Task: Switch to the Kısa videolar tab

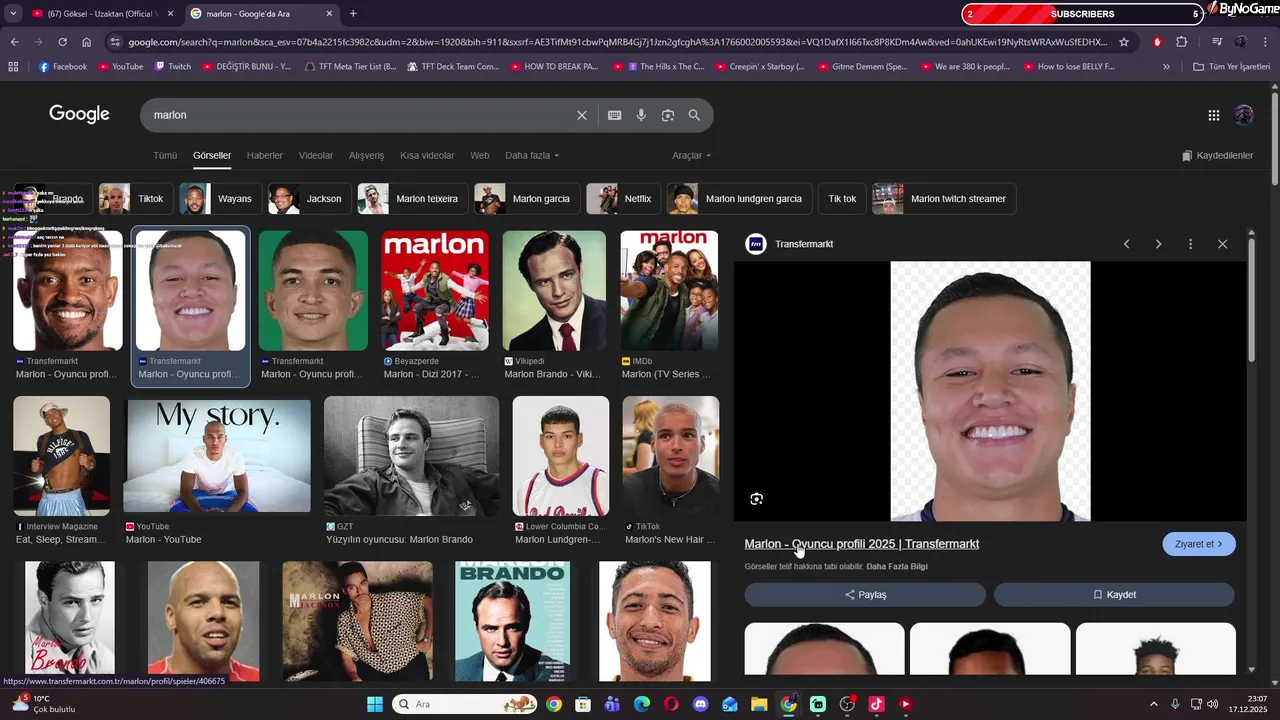Action: (x=427, y=156)
